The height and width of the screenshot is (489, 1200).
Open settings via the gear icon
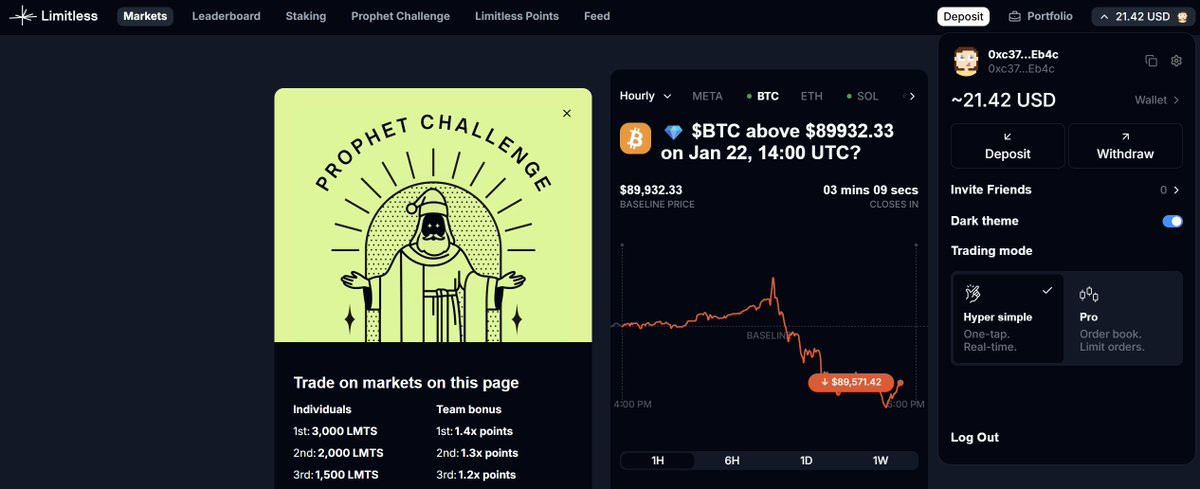click(x=1177, y=61)
